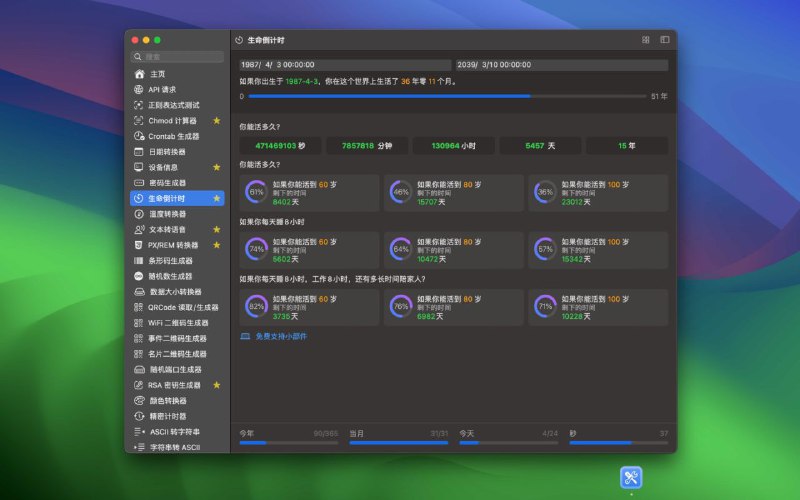The height and width of the screenshot is (500, 800).
Task: Focus the sidebar search field
Action: point(177,57)
